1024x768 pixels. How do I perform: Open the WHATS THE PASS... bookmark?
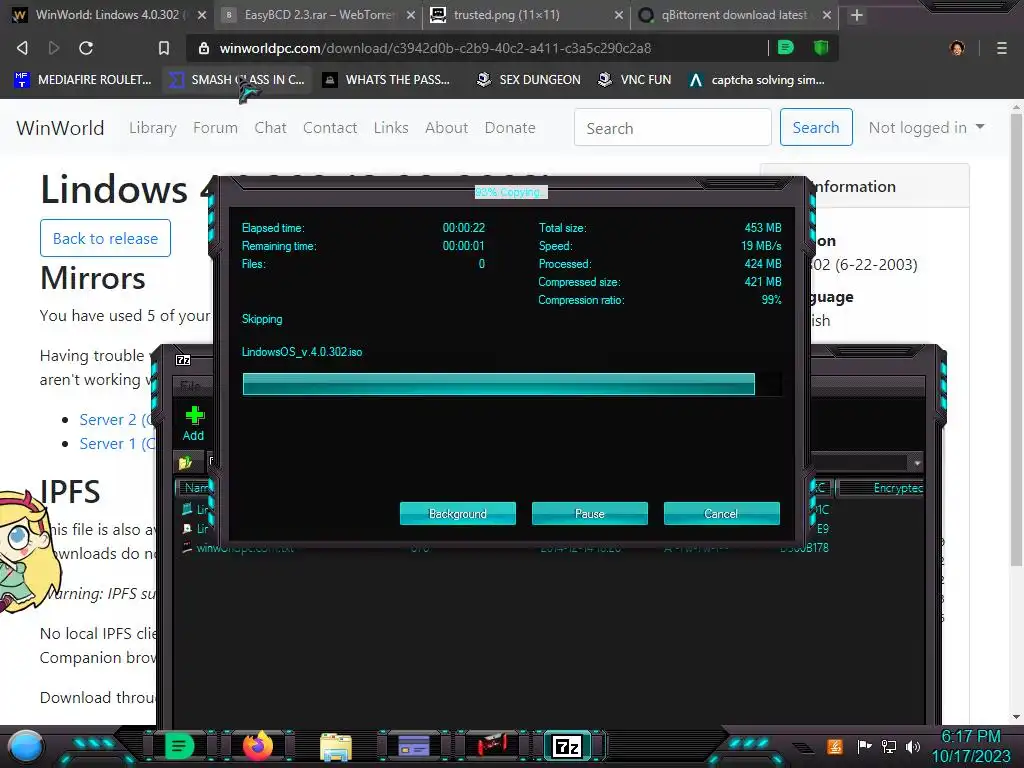pos(387,80)
